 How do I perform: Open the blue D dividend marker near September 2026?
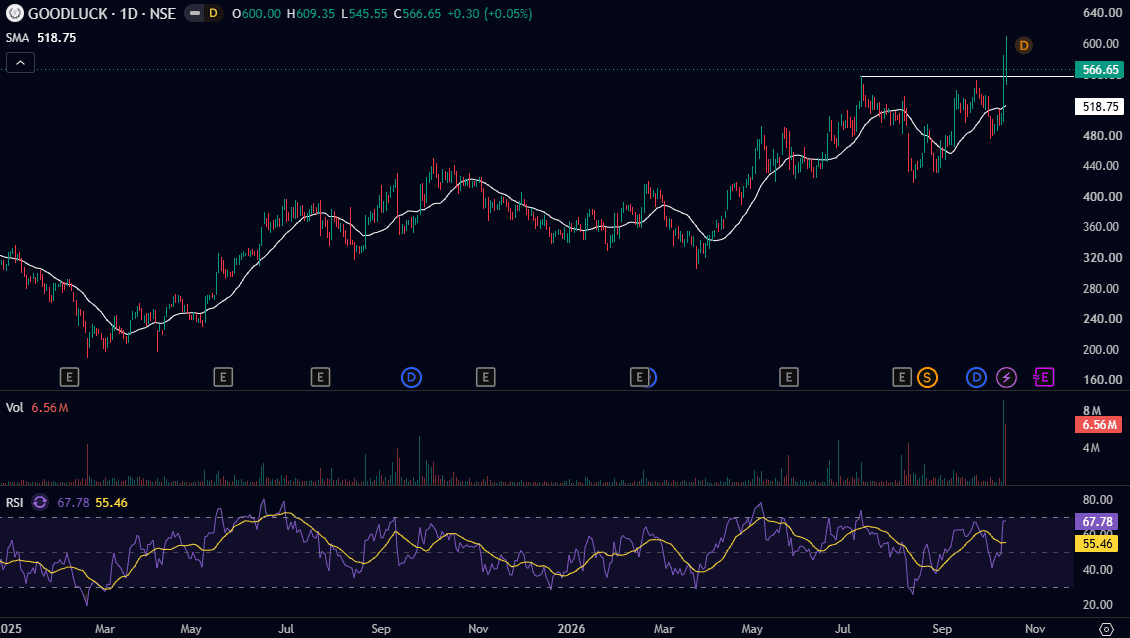pyautogui.click(x=976, y=377)
